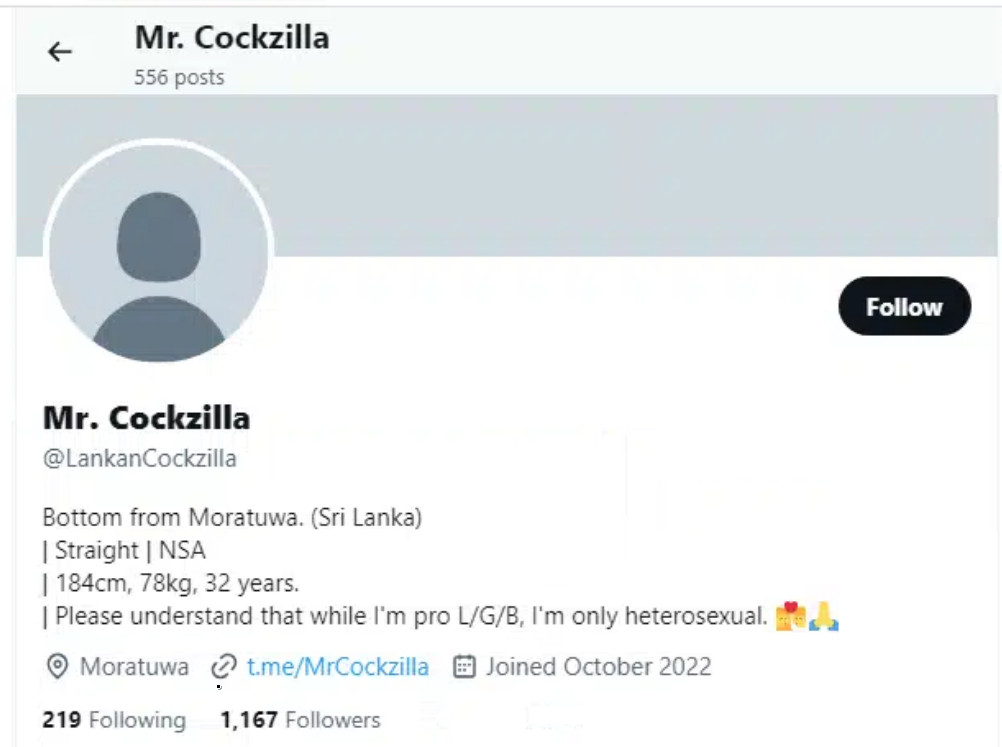Click the bold profile display name
This screenshot has height=747, width=1002.
pyautogui.click(x=146, y=418)
